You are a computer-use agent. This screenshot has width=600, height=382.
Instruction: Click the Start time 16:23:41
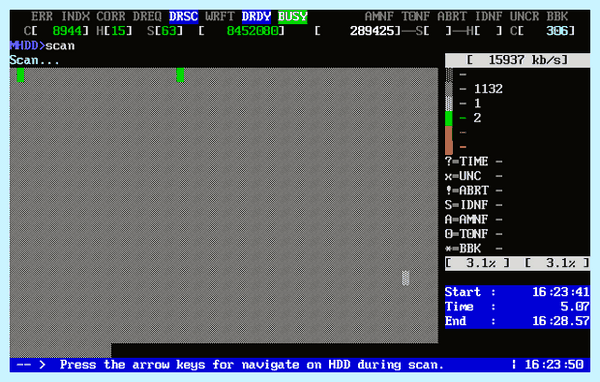(x=561, y=292)
